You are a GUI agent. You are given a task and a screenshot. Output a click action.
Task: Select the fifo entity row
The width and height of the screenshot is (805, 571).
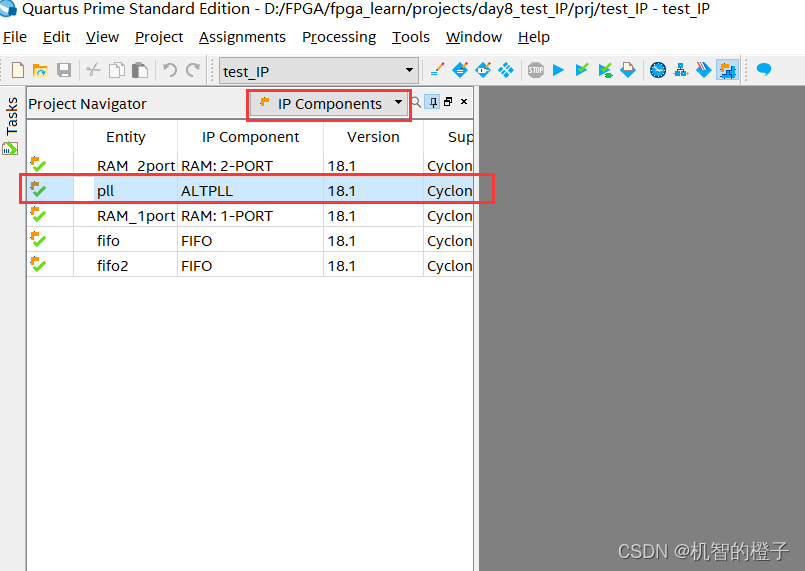click(x=250, y=240)
